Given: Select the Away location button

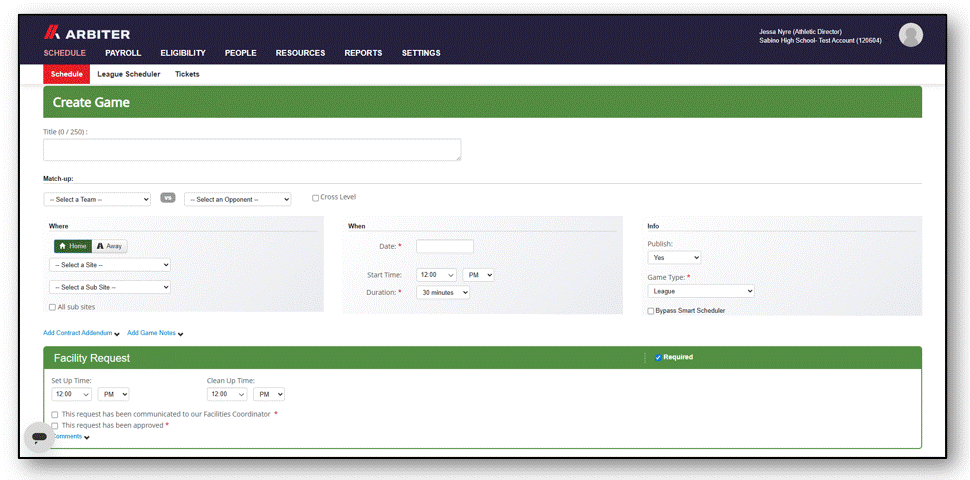Looking at the screenshot, I should point(110,246).
